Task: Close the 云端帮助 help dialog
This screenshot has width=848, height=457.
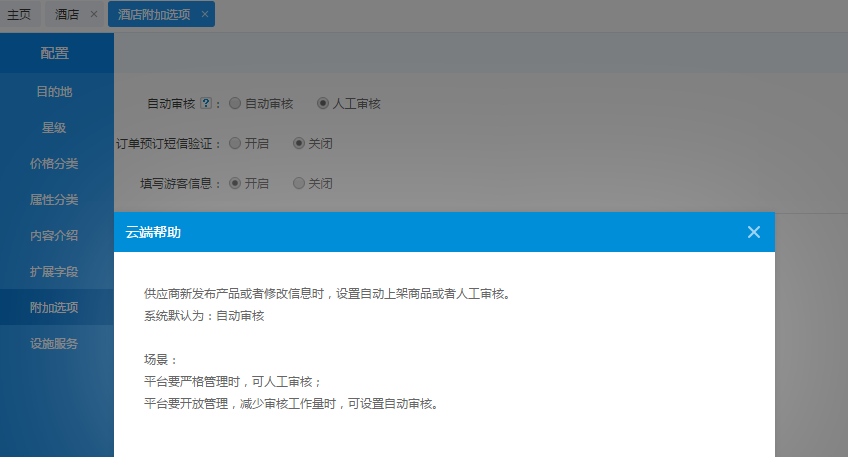Action: pyautogui.click(x=753, y=232)
